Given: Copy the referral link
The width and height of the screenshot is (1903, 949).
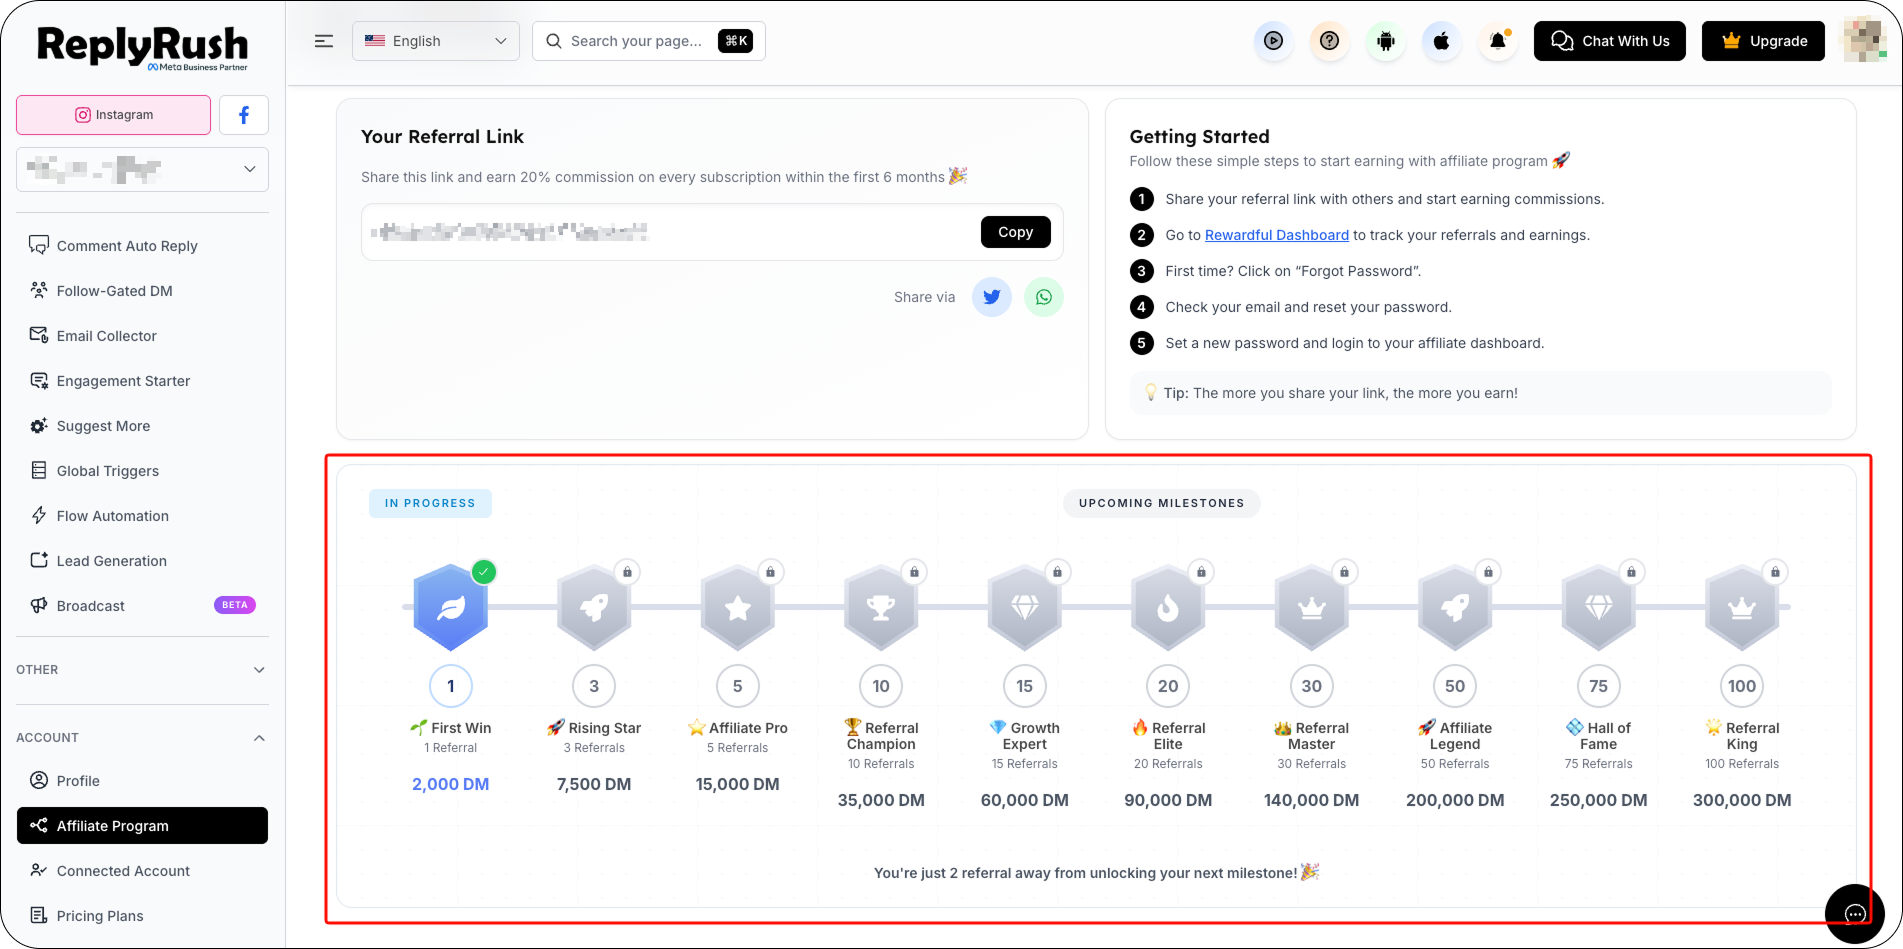Looking at the screenshot, I should tap(1016, 232).
